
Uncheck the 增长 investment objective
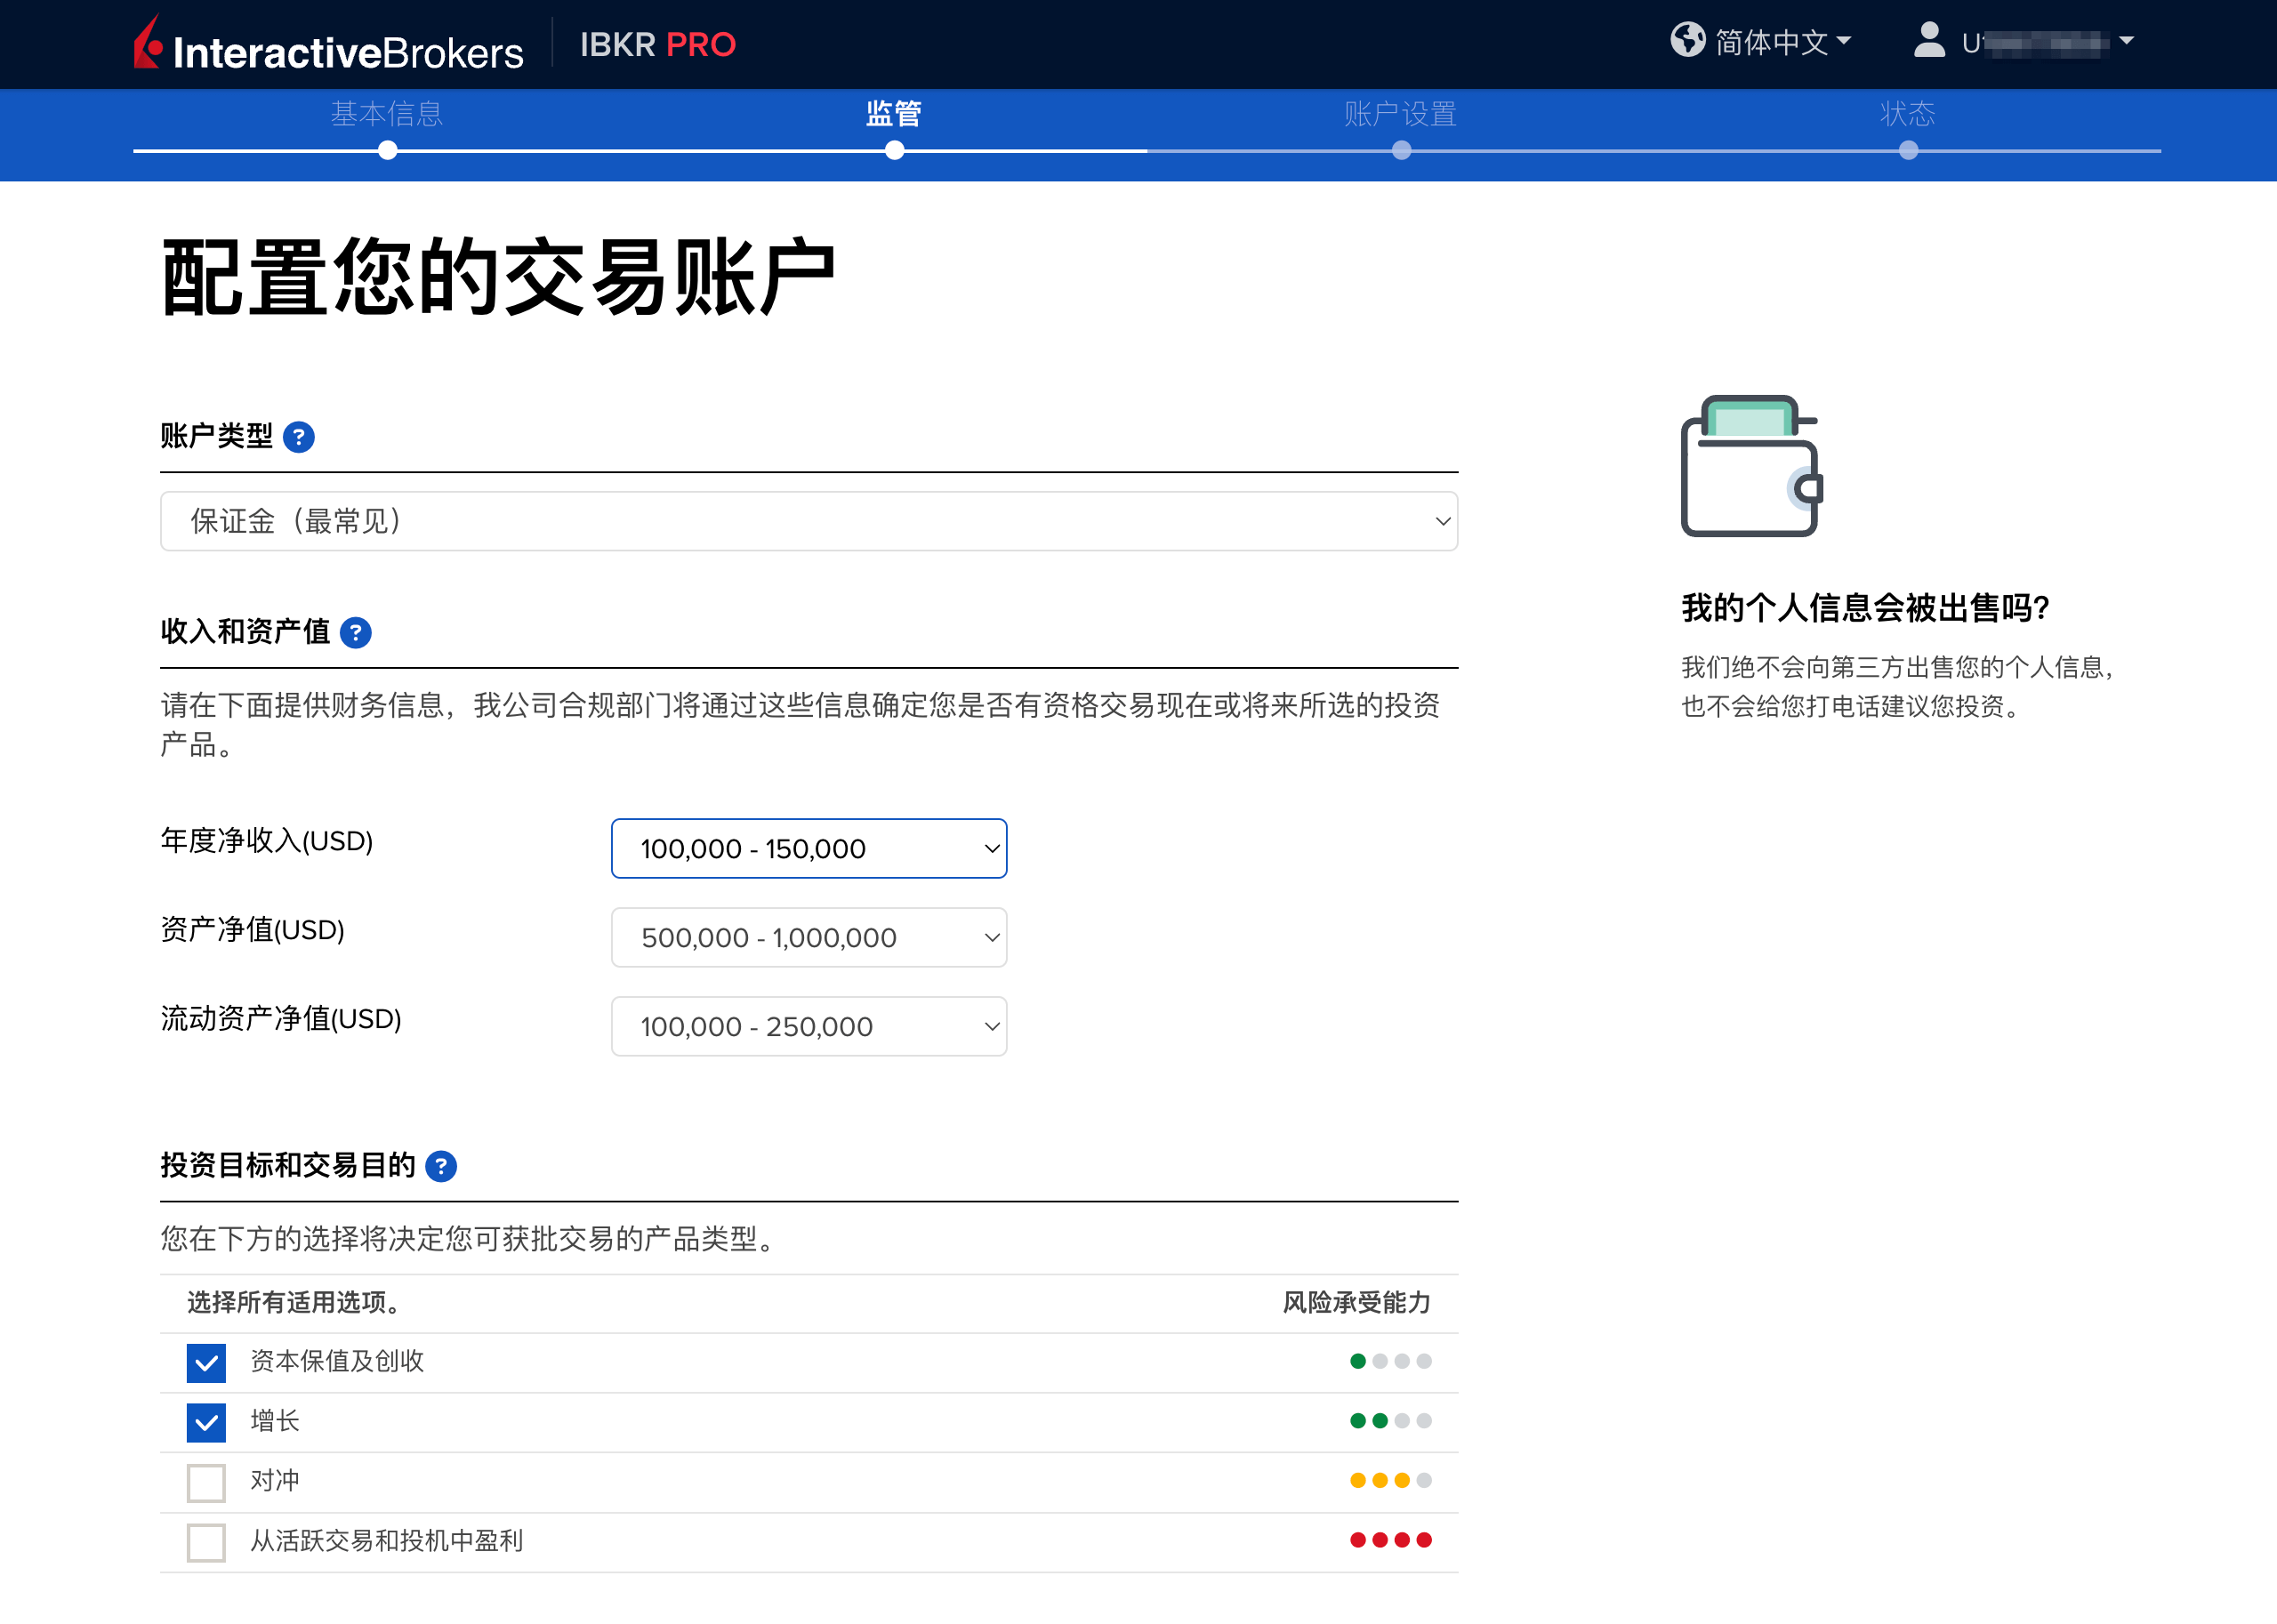(206, 1421)
